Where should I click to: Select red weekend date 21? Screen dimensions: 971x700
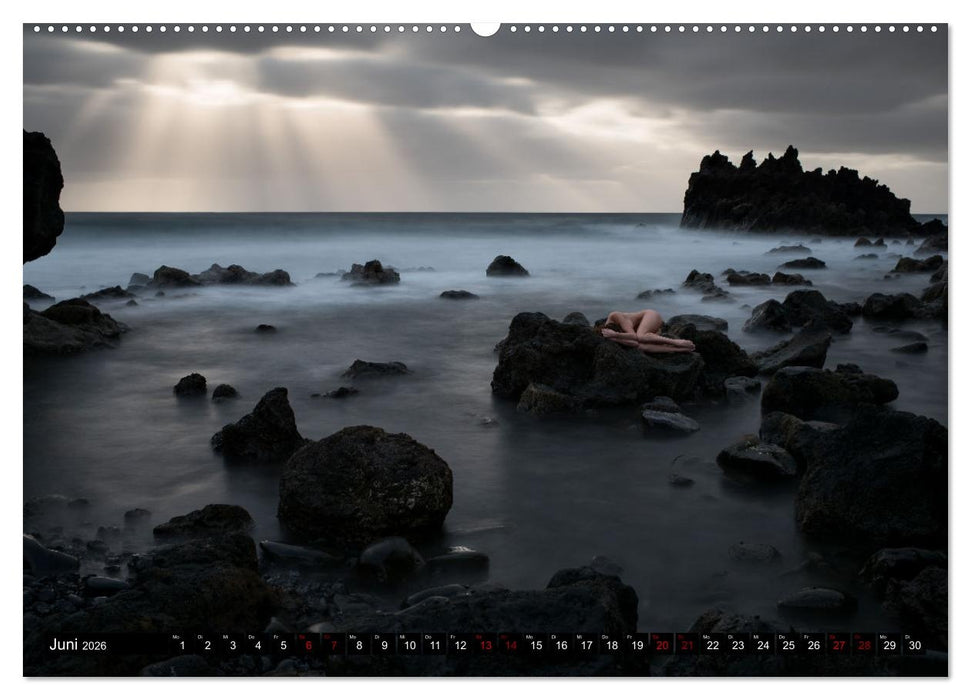point(688,643)
